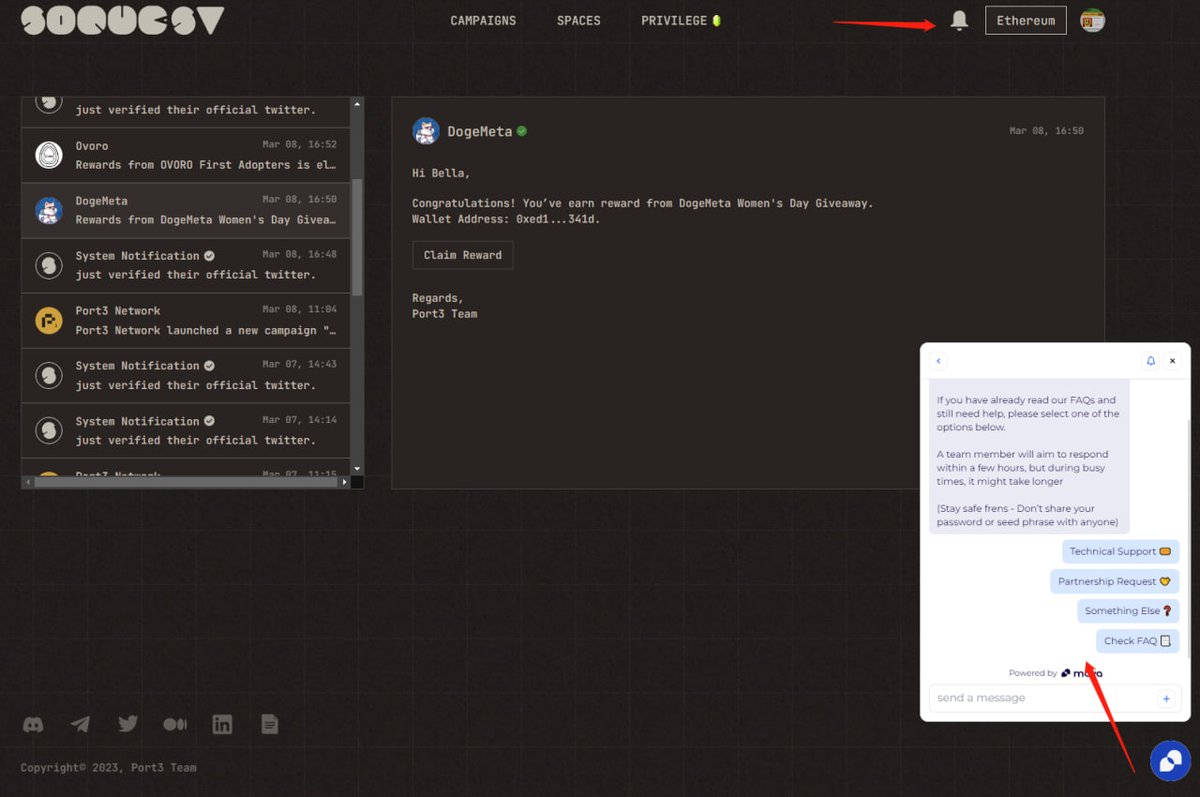This screenshot has height=797, width=1200.
Task: Click the 'Hi Bella,' greeting text
Action: coord(441,173)
